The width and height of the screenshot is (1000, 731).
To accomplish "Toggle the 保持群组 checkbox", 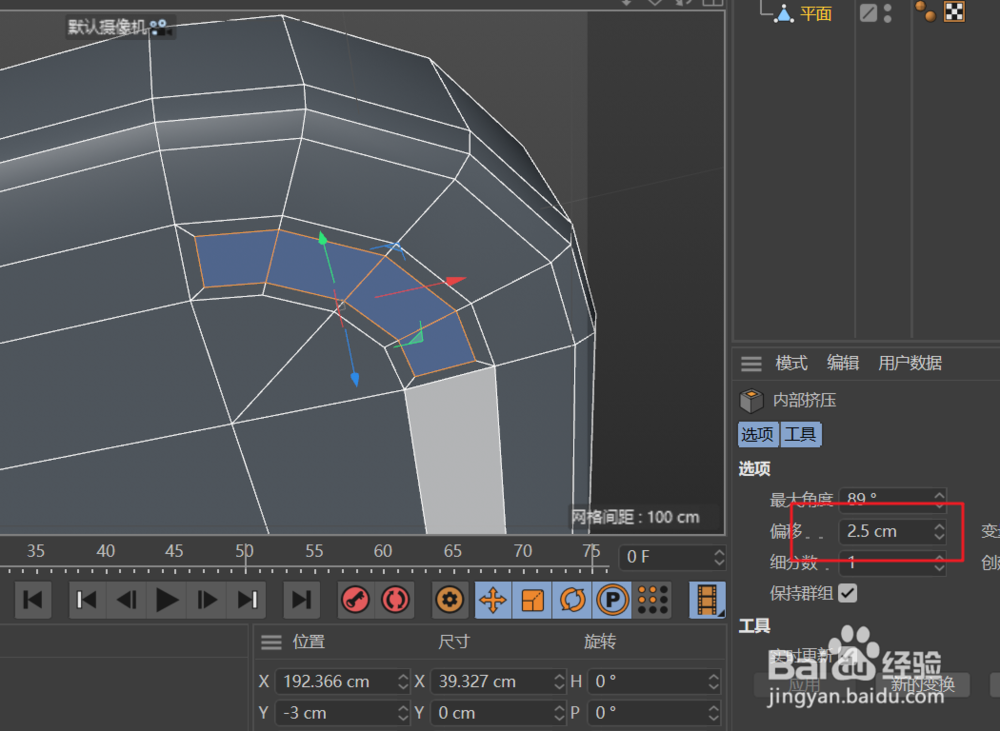I will tap(845, 593).
